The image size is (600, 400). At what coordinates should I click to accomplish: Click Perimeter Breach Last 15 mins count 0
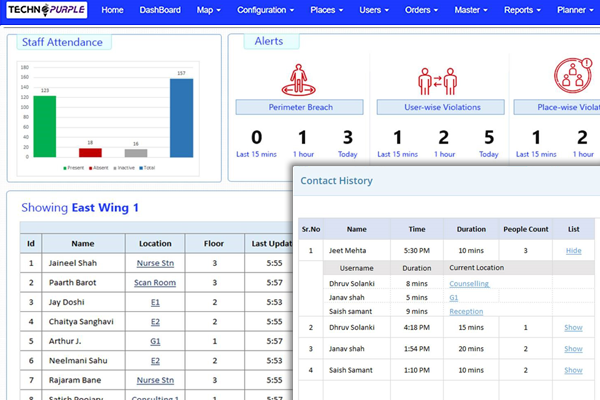pos(256,137)
